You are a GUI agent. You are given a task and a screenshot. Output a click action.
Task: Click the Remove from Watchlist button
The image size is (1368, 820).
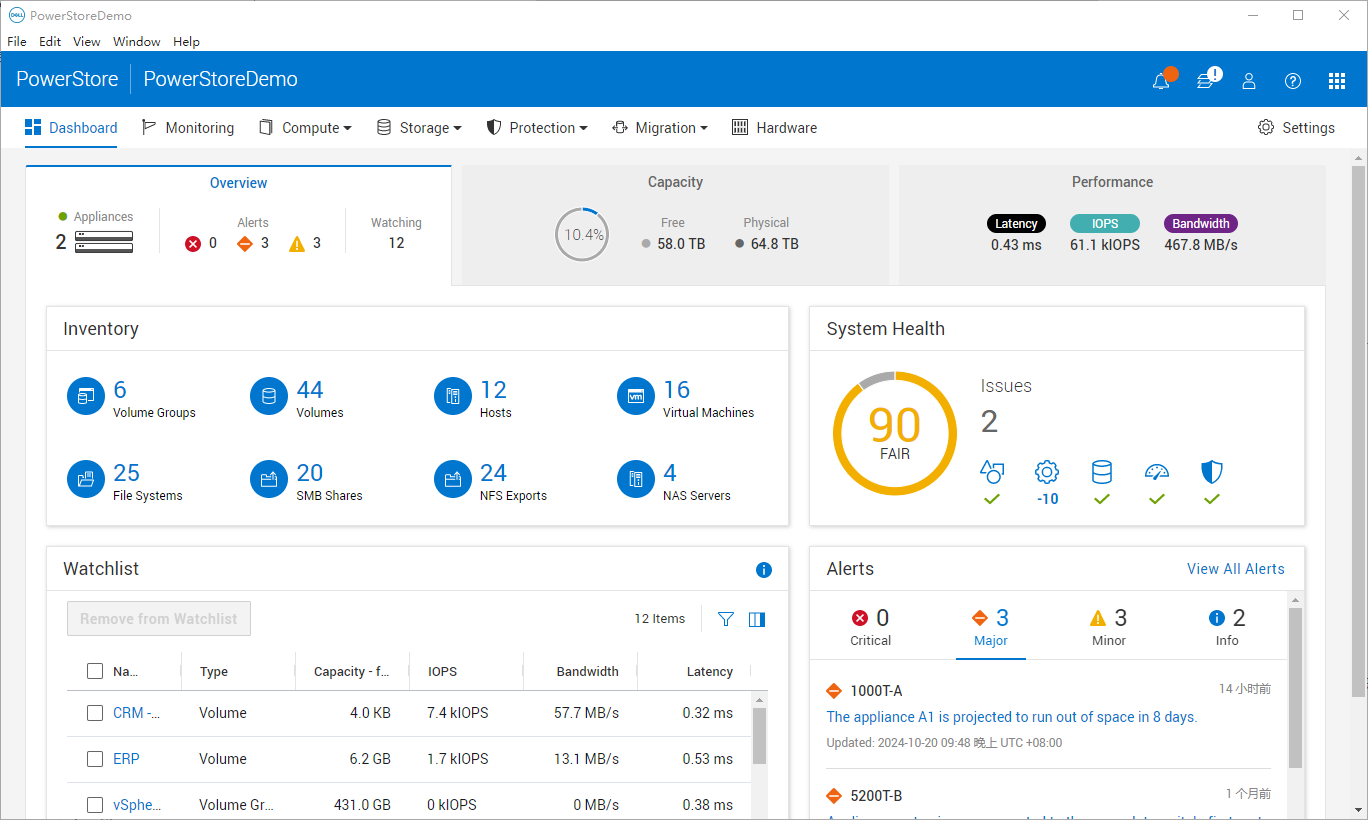tap(159, 619)
